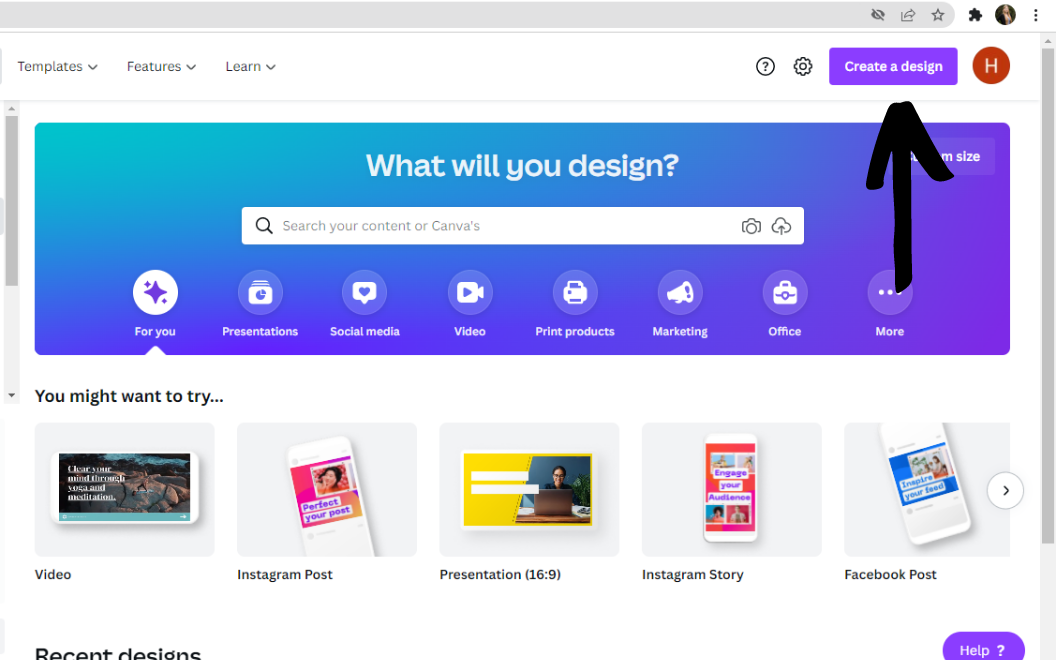Screen dimensions: 1056x660
Task: Expand the Features dropdown menu
Action: (x=161, y=67)
